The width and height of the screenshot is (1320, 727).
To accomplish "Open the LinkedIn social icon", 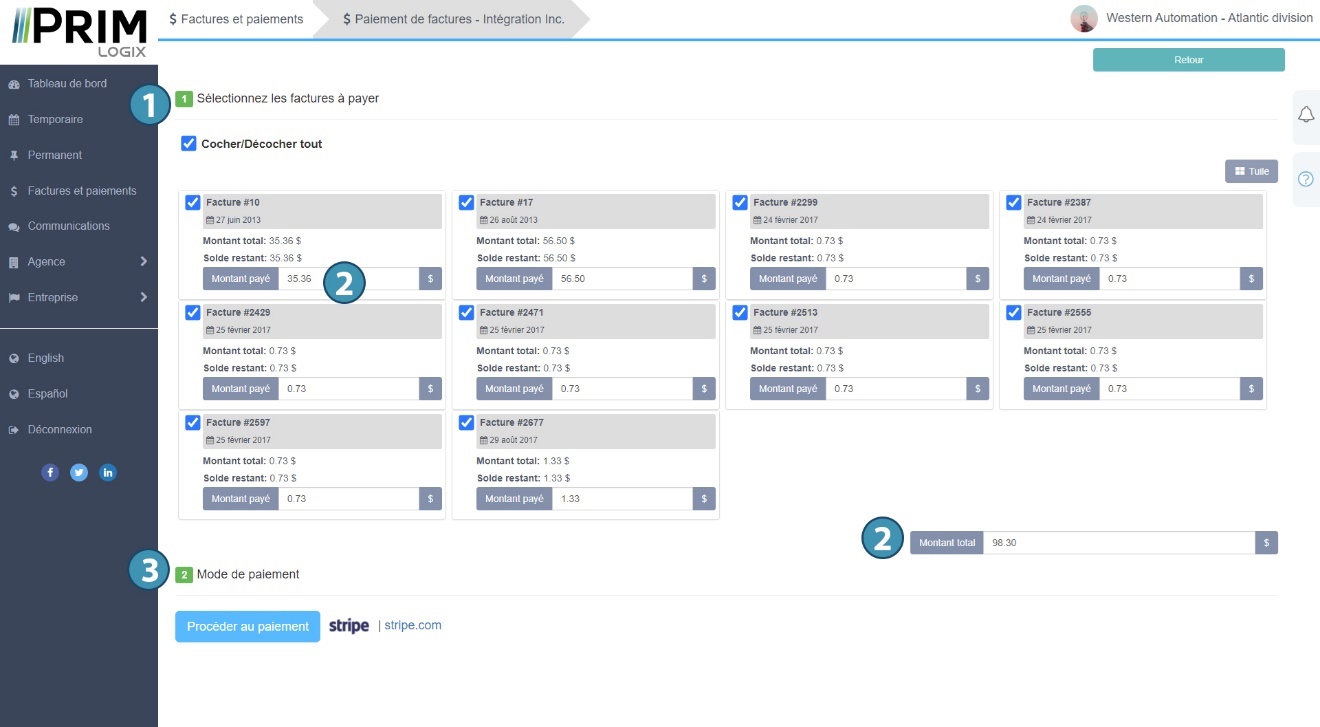I will coord(108,473).
